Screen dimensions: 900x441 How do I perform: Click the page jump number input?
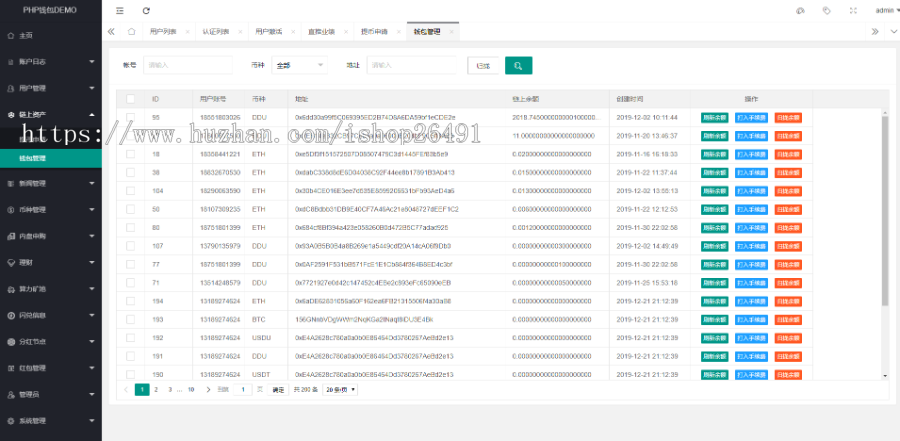click(243, 389)
